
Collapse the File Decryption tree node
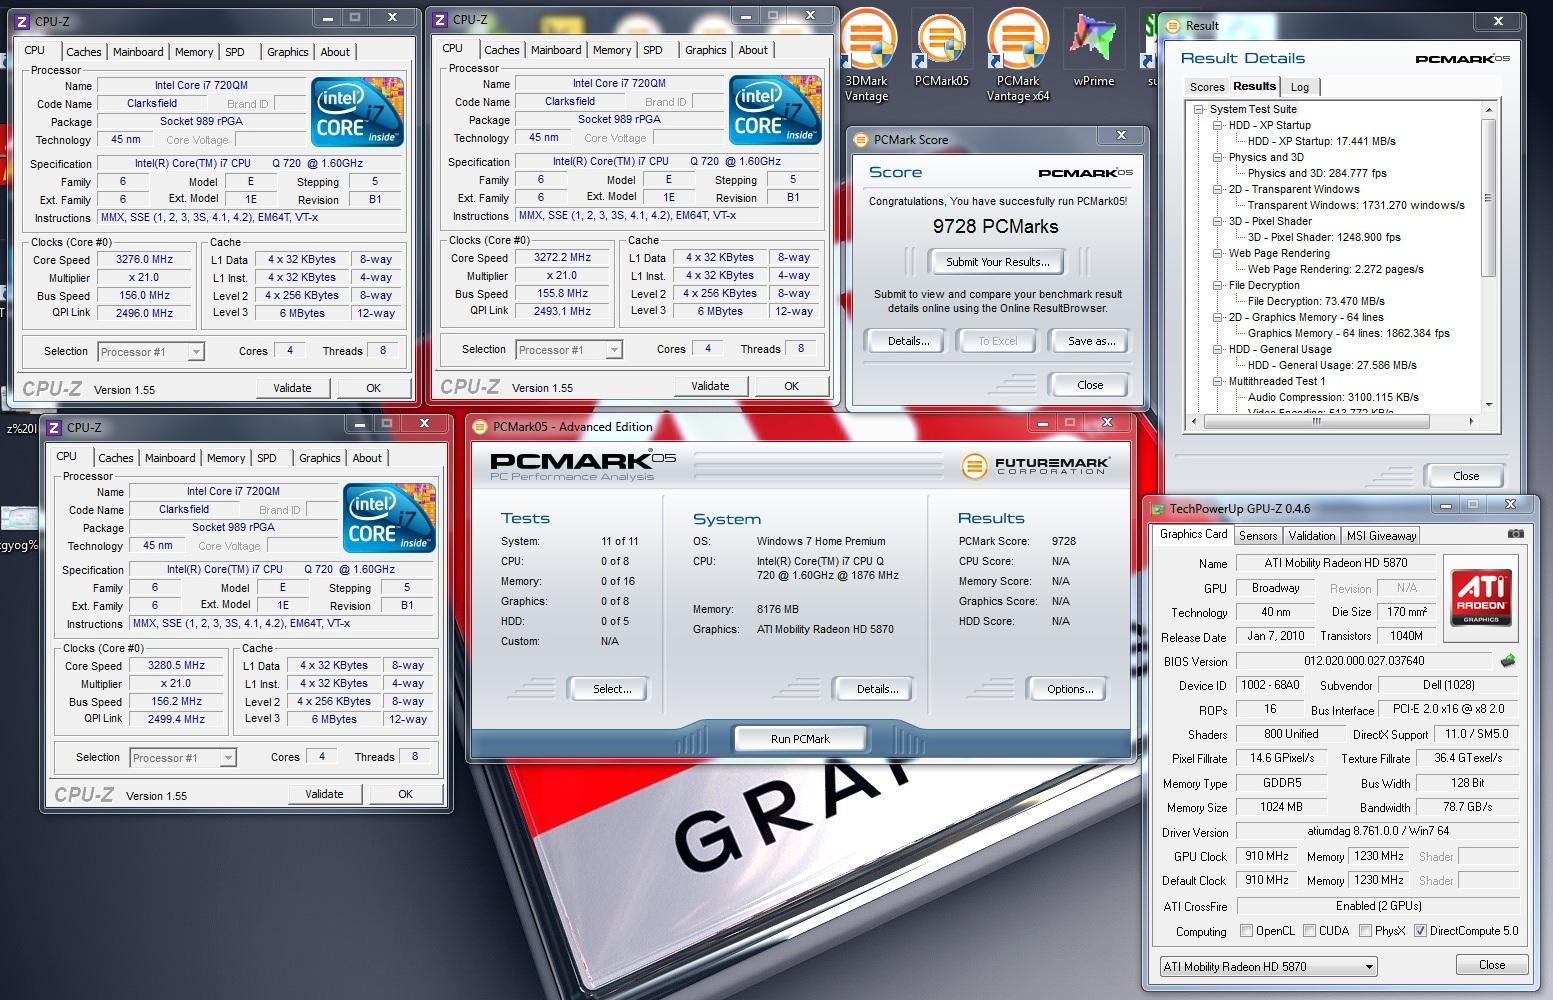(x=1217, y=285)
